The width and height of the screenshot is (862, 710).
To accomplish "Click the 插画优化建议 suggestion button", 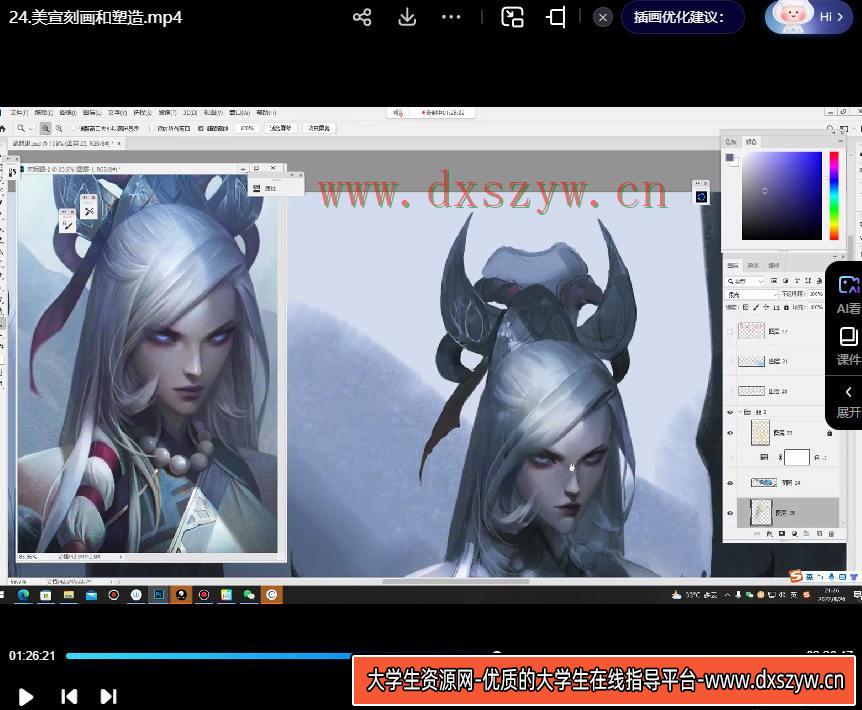I will 682,17.
